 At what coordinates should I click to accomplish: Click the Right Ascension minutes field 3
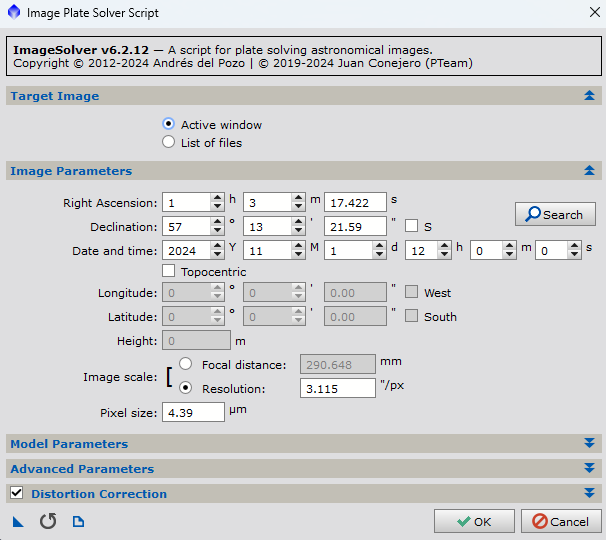pyautogui.click(x=268, y=202)
